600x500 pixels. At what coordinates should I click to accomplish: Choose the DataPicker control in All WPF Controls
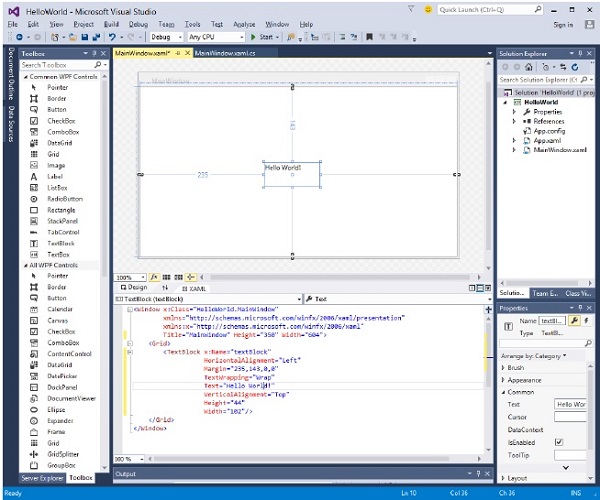click(x=60, y=375)
